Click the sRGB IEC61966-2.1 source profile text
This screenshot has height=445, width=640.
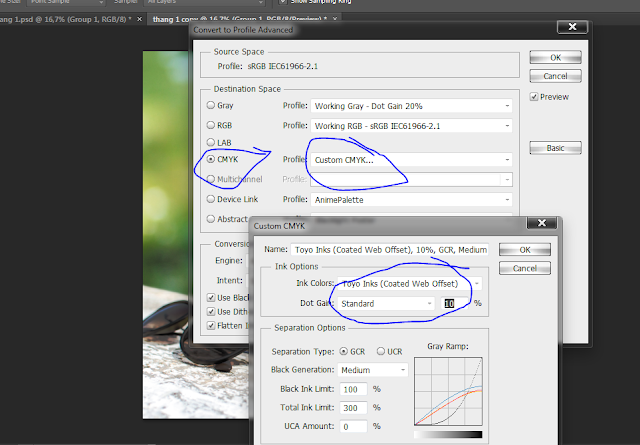[282, 66]
